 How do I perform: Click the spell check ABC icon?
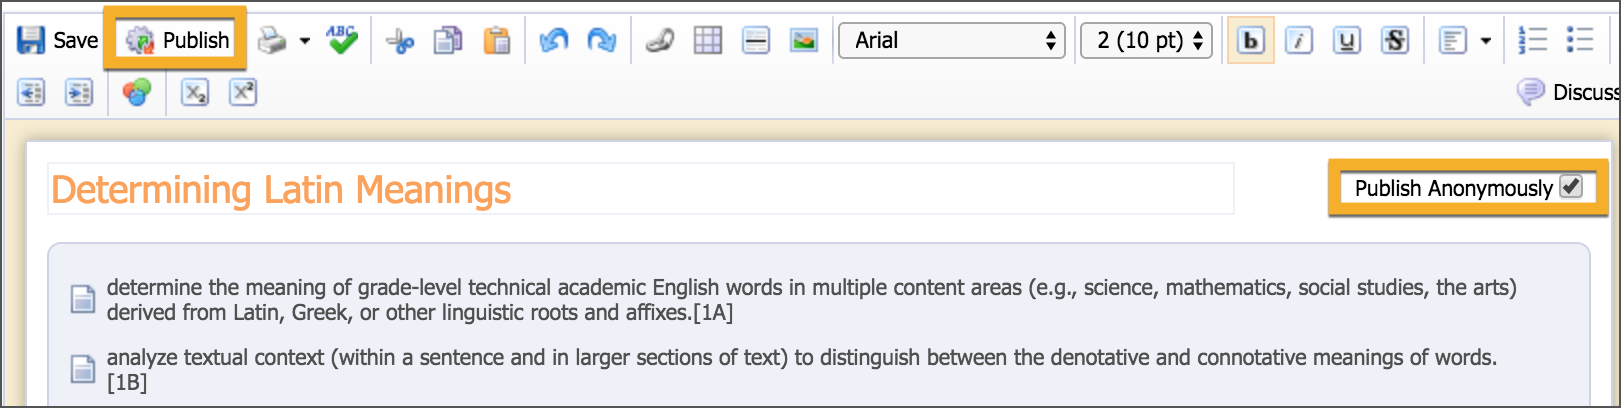(x=342, y=40)
